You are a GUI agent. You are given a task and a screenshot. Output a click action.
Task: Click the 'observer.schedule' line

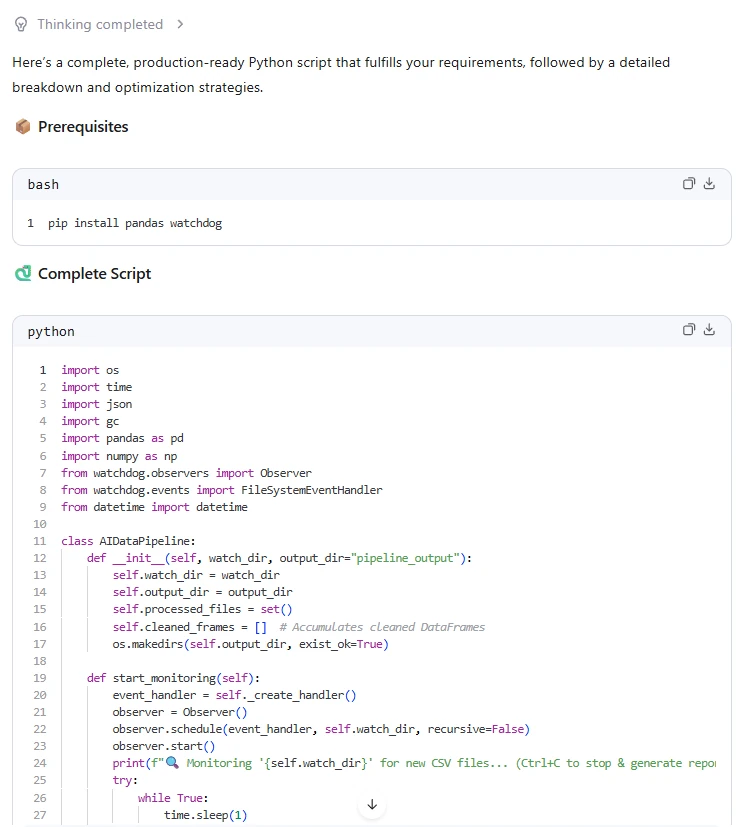click(321, 728)
